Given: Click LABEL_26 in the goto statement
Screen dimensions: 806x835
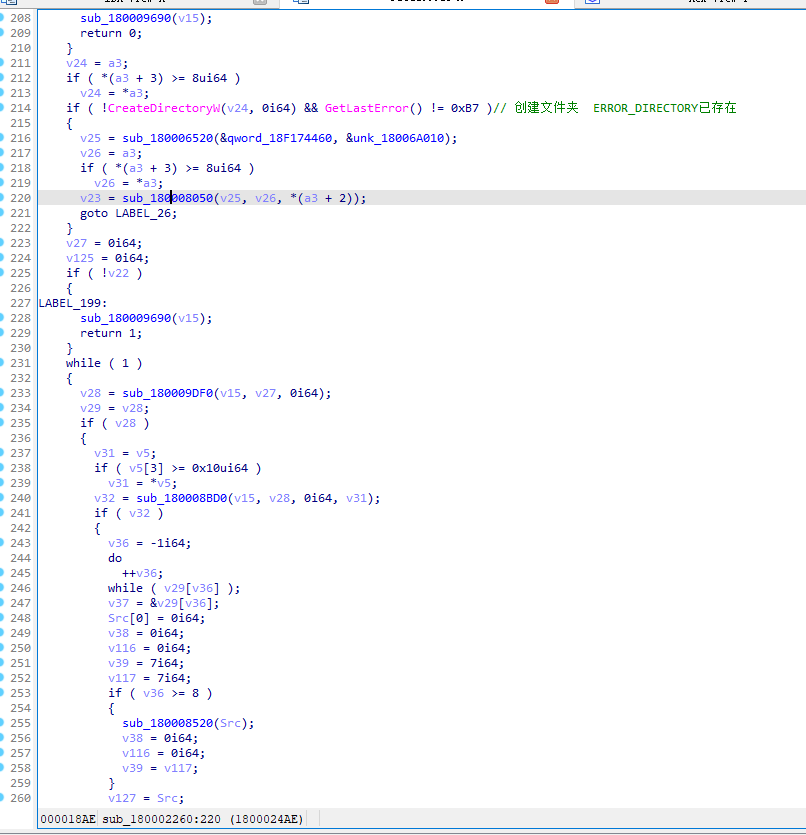Looking at the screenshot, I should 143,213.
